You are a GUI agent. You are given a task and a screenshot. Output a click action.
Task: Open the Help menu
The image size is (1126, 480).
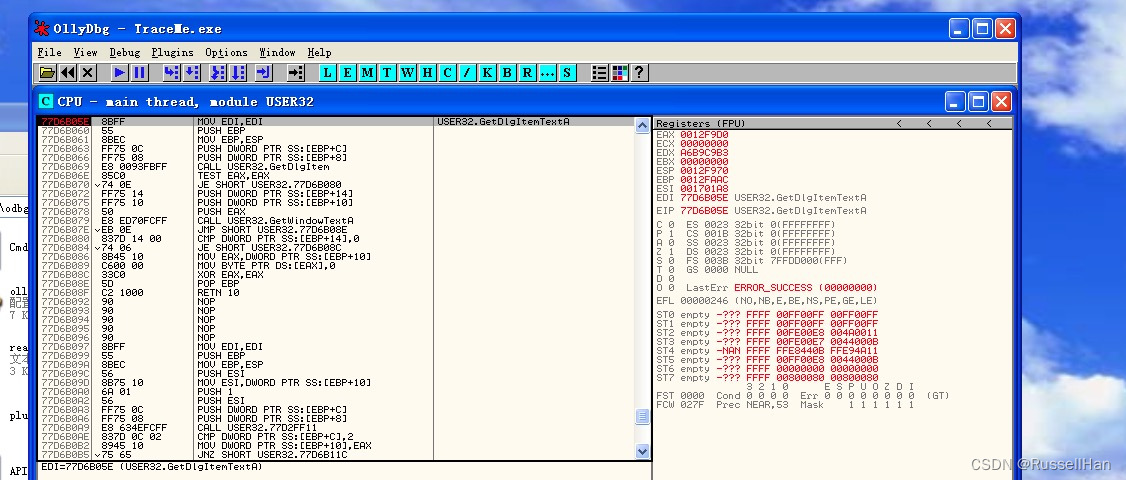[x=320, y=52]
